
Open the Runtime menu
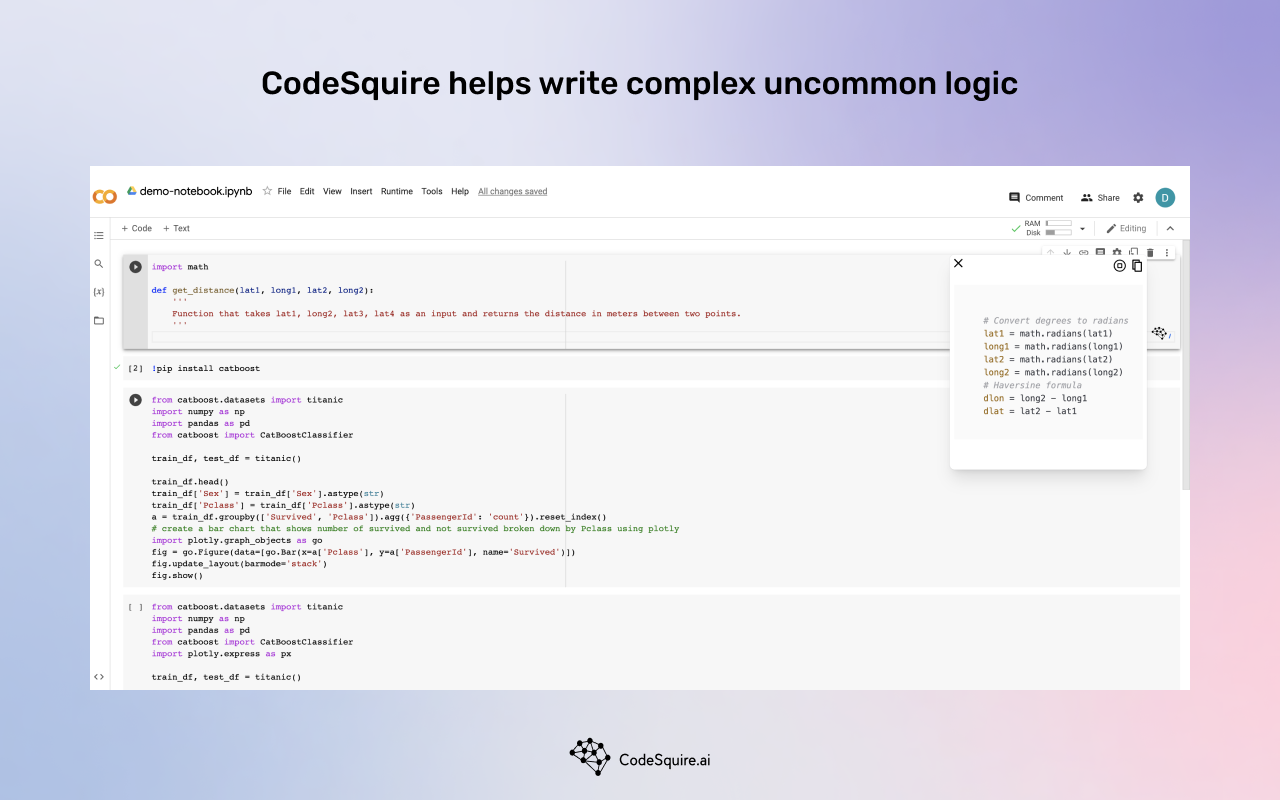[397, 191]
